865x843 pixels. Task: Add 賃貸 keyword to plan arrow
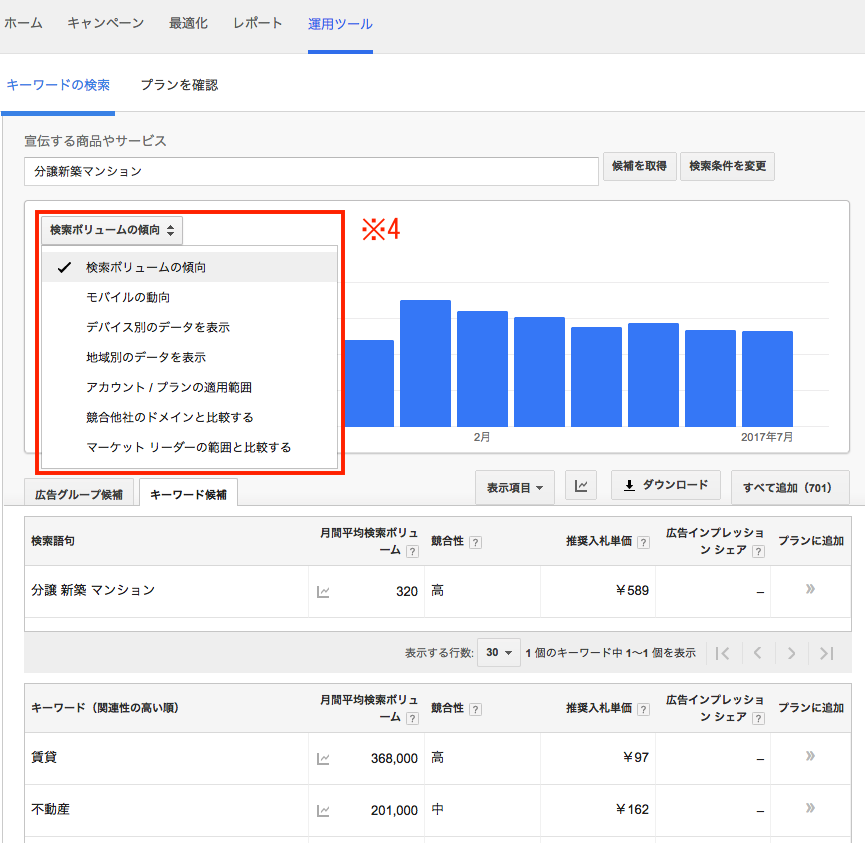click(x=810, y=756)
